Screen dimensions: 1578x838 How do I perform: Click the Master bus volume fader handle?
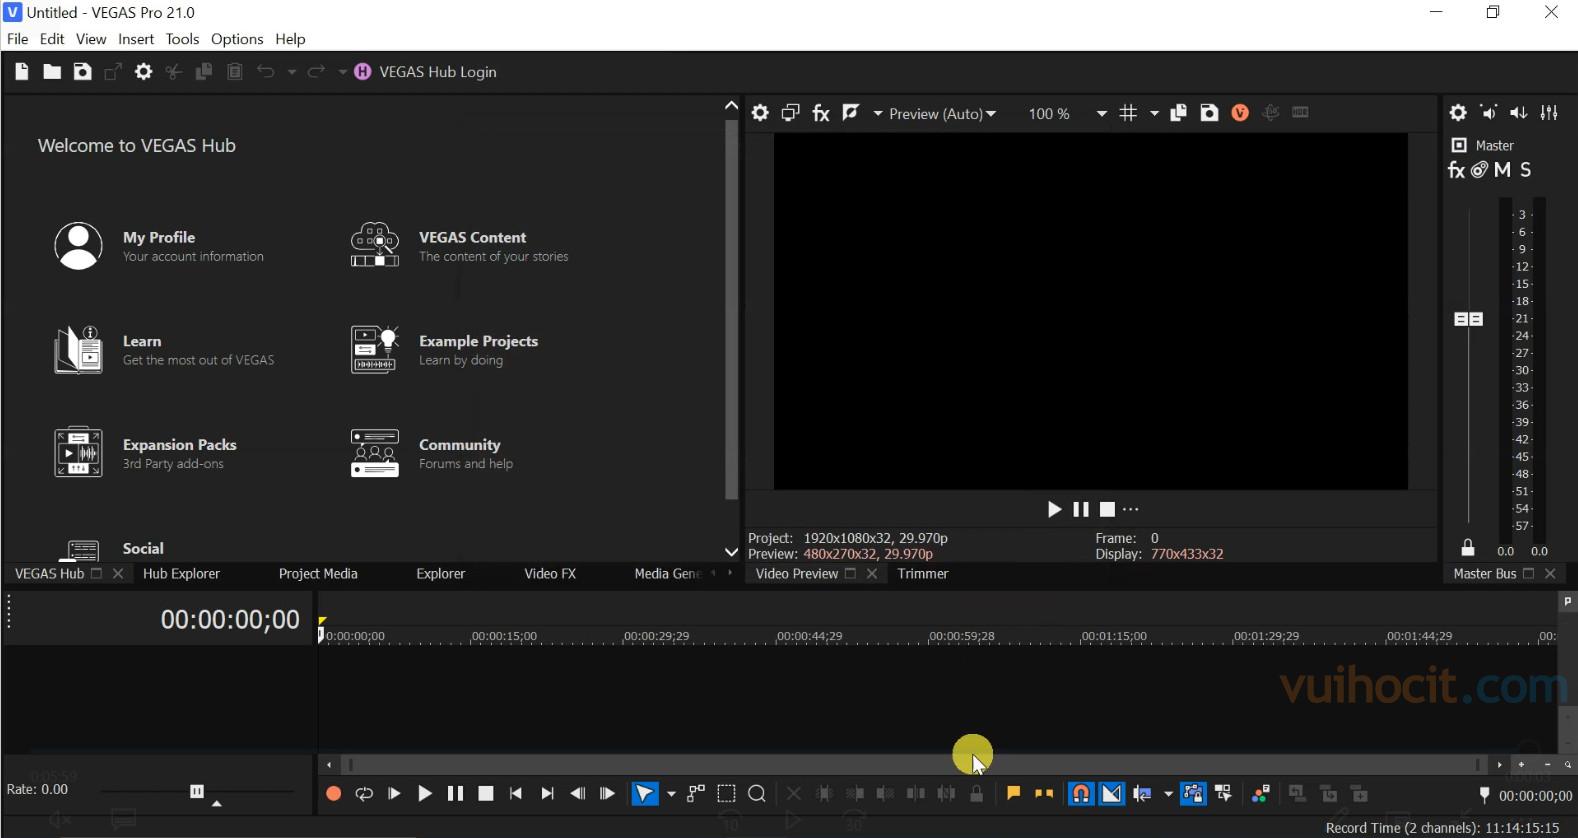coord(1468,319)
